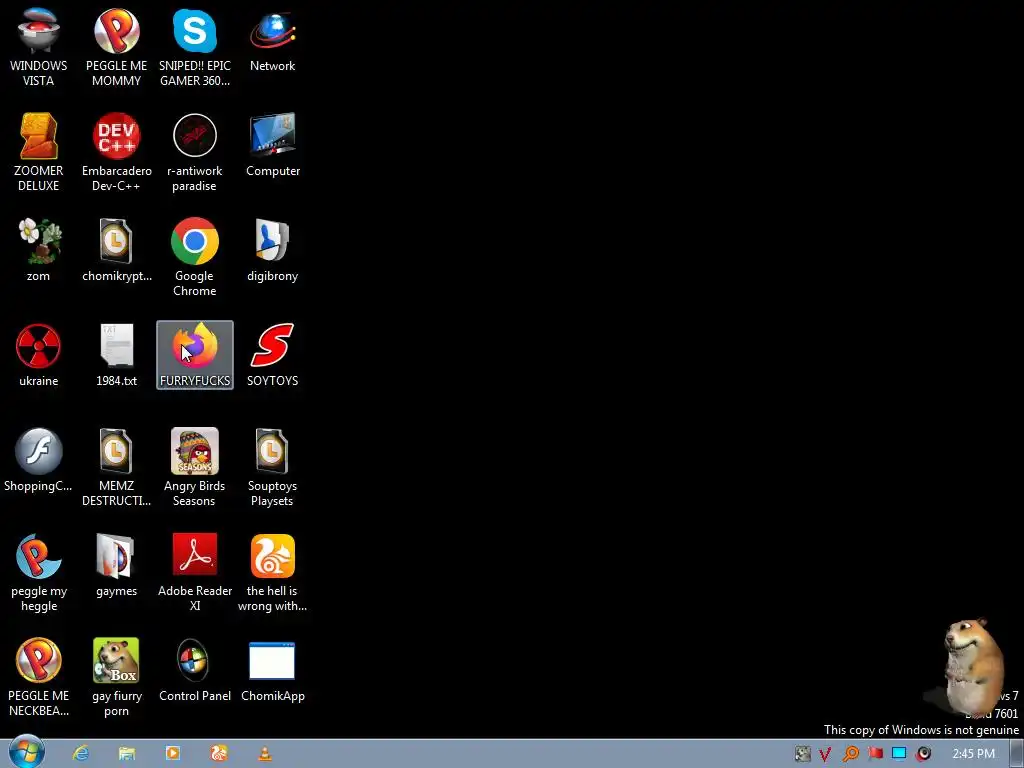Click the red V tray icon
The image size is (1024, 768).
pos(825,754)
